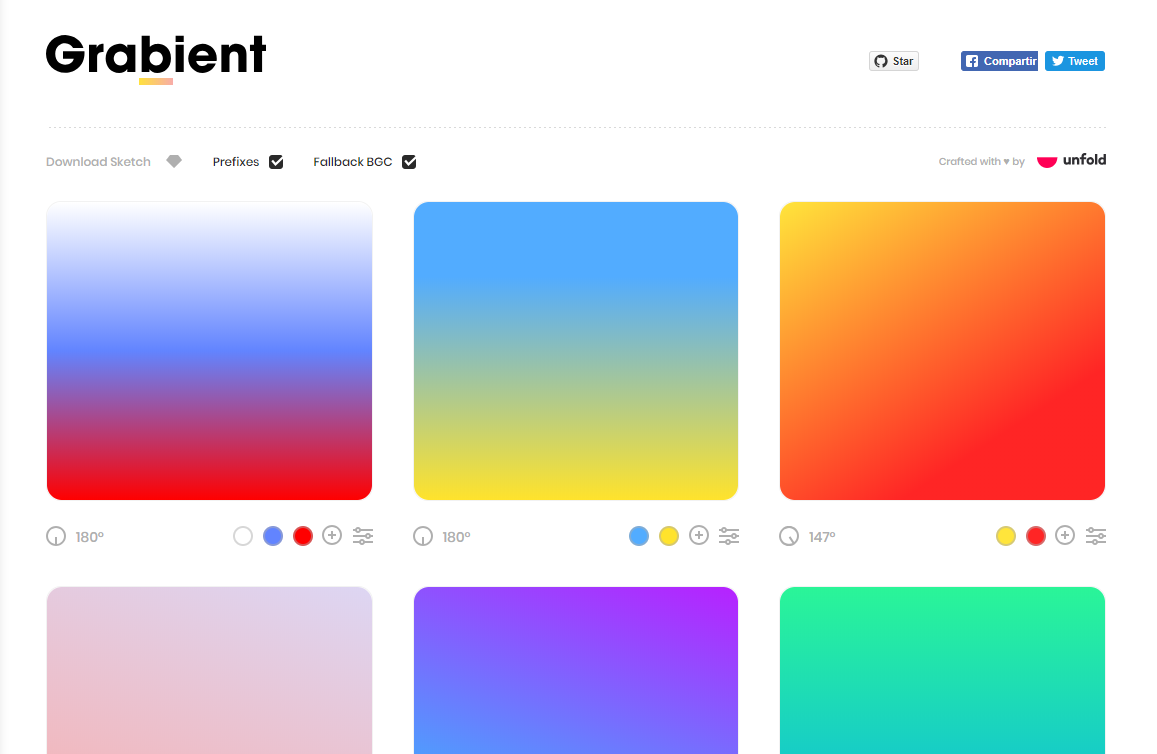The height and width of the screenshot is (754, 1157).
Task: Open adjustment sliders for the first gradient
Action: tap(363, 536)
